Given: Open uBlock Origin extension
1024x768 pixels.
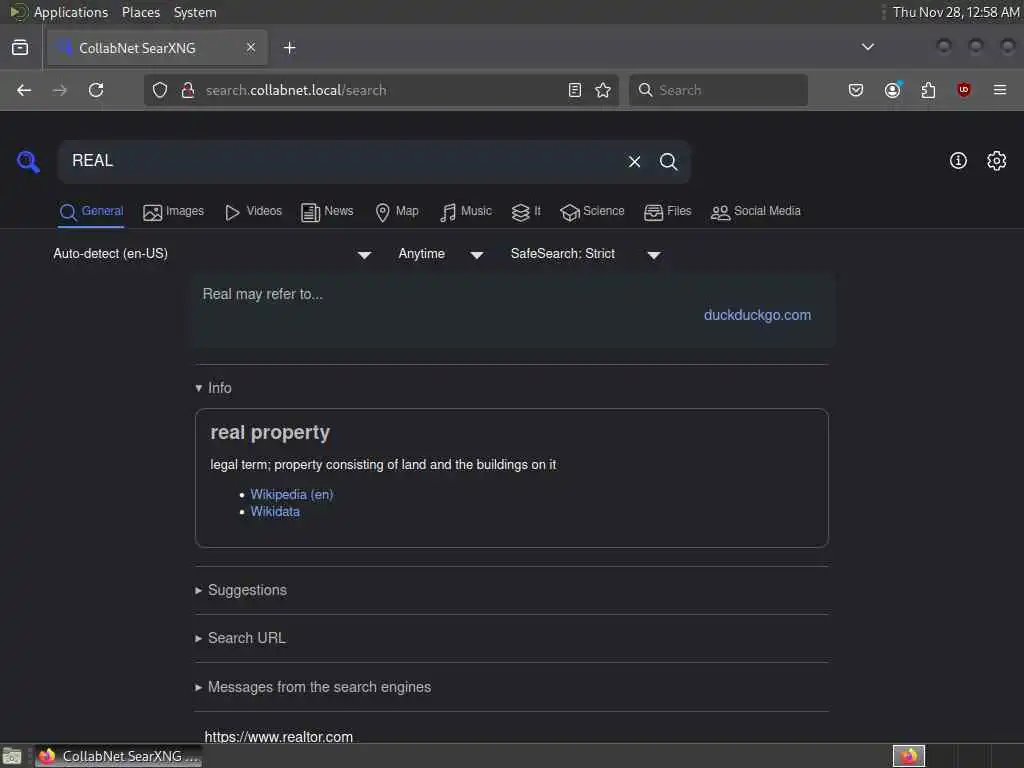Looking at the screenshot, I should coord(963,90).
